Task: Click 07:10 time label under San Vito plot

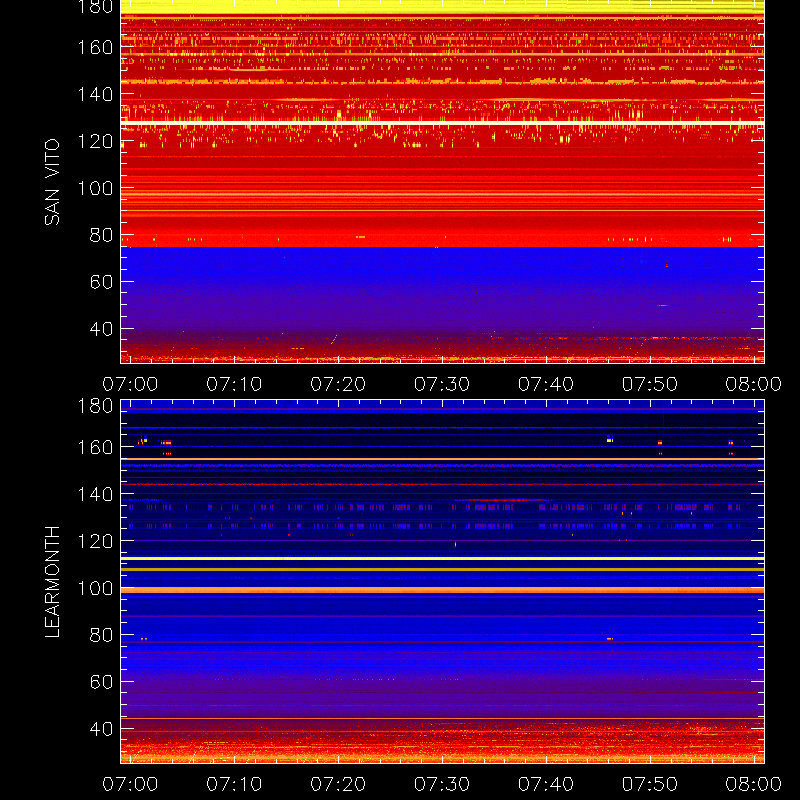Action: click(x=234, y=384)
